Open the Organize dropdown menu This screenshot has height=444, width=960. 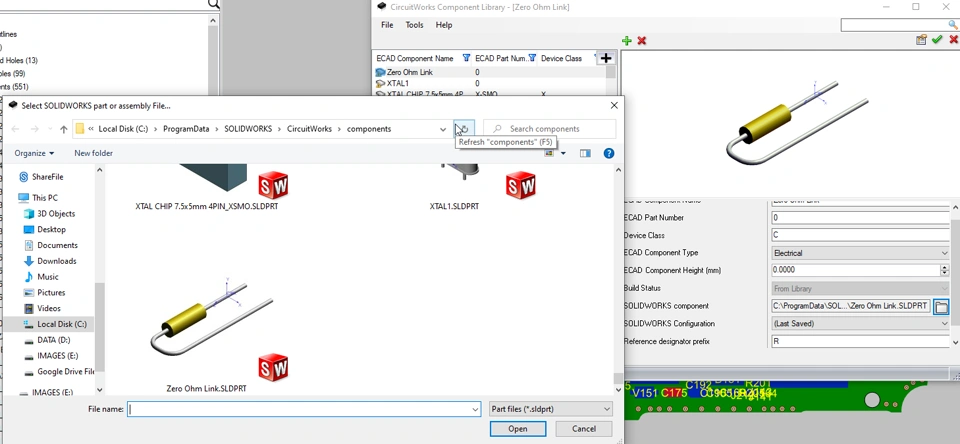(34, 153)
